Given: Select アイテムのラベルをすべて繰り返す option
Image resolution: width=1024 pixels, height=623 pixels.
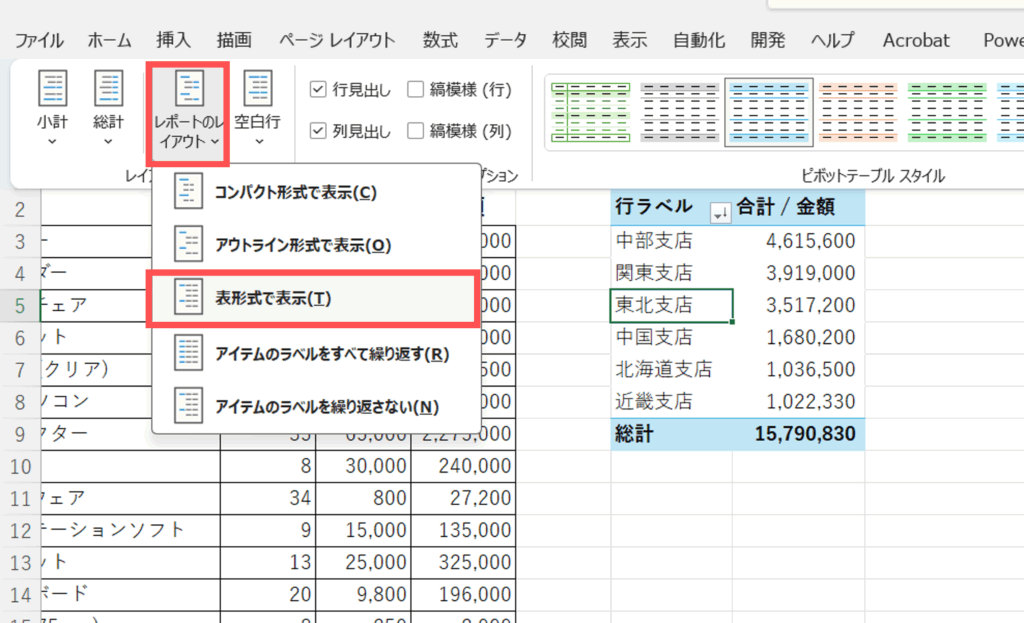Looking at the screenshot, I should (332, 353).
